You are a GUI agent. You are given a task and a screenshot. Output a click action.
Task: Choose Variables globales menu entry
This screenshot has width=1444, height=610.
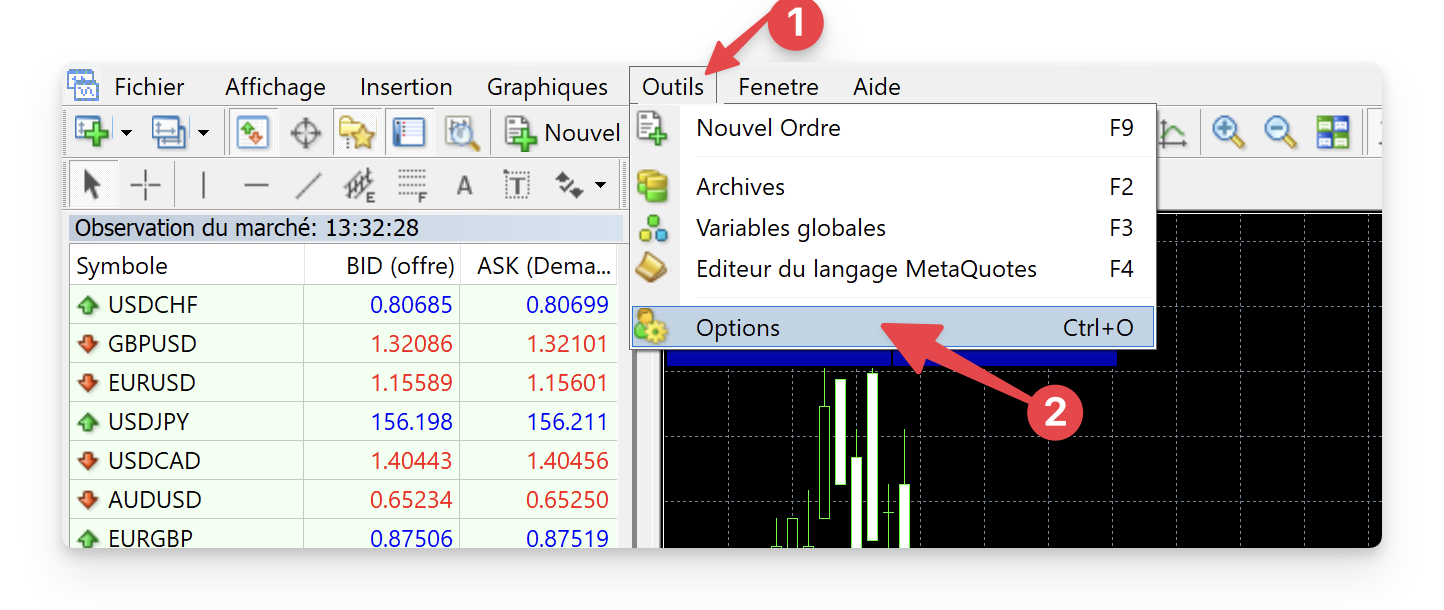[x=893, y=228]
